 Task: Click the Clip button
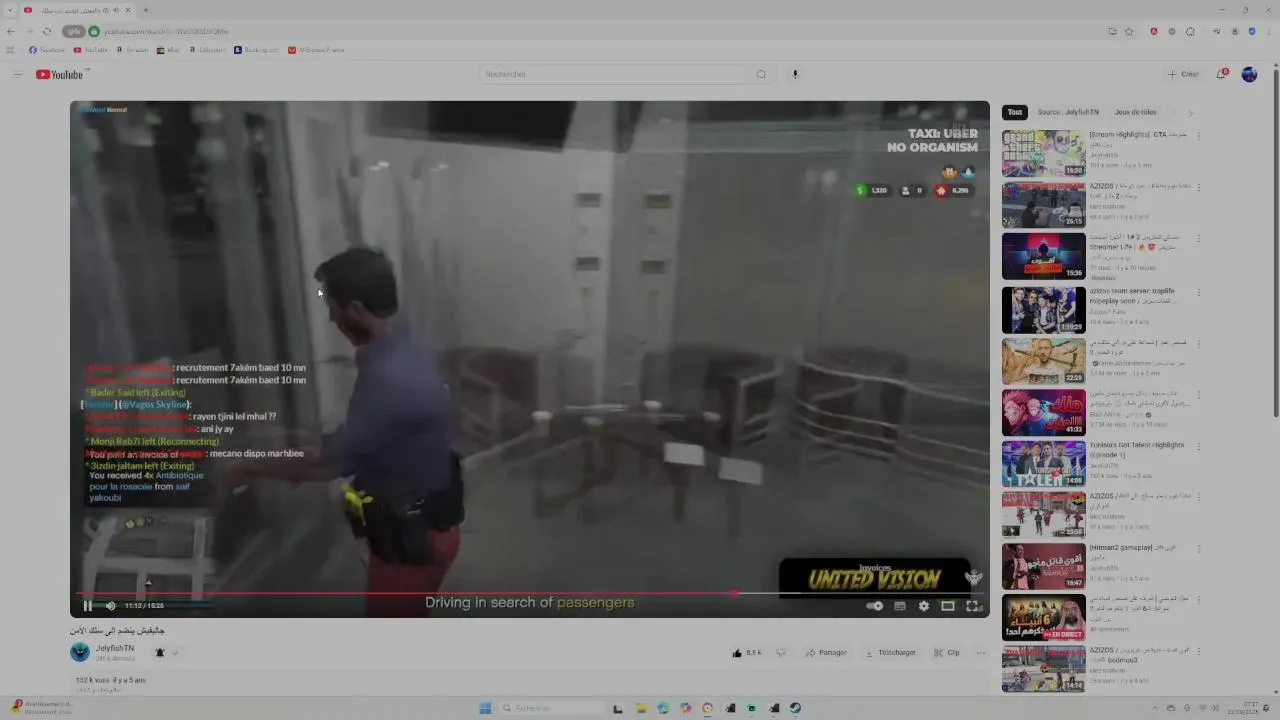click(x=947, y=653)
